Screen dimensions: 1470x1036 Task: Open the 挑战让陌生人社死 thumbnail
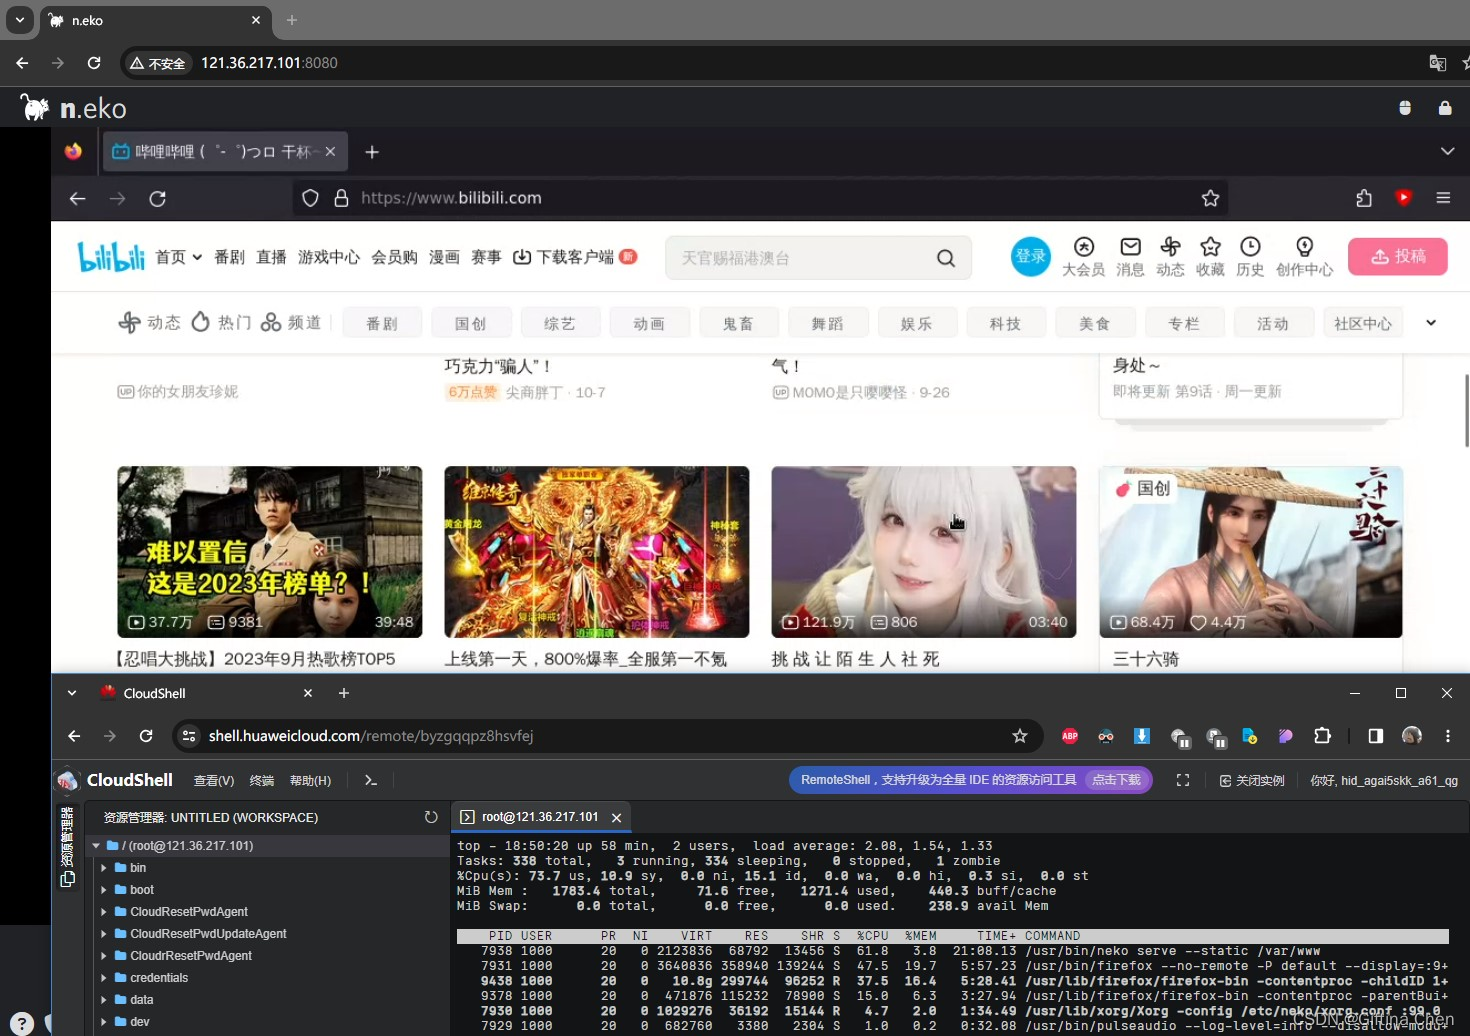[x=923, y=551]
